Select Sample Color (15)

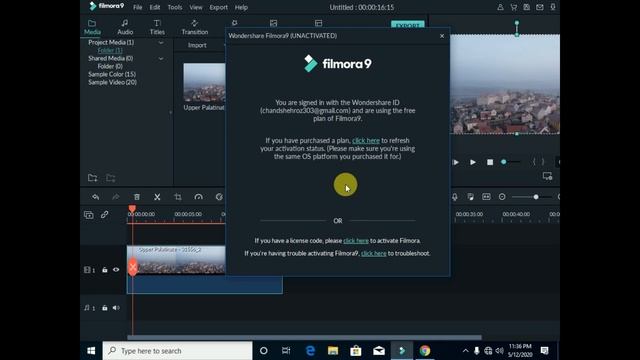[112, 74]
